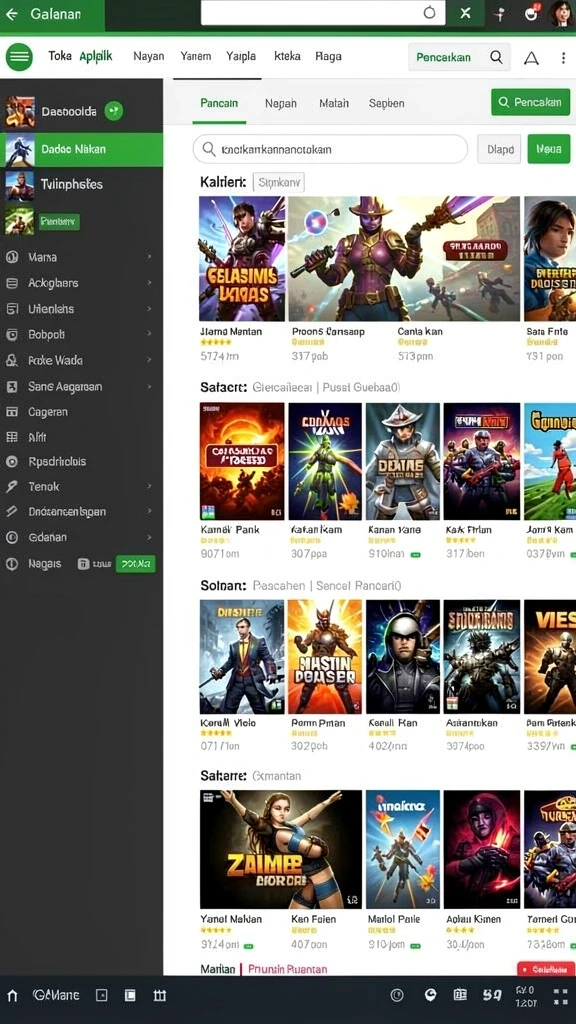Click the green hamburger menu icon
The image size is (576, 1024).
(x=19, y=57)
